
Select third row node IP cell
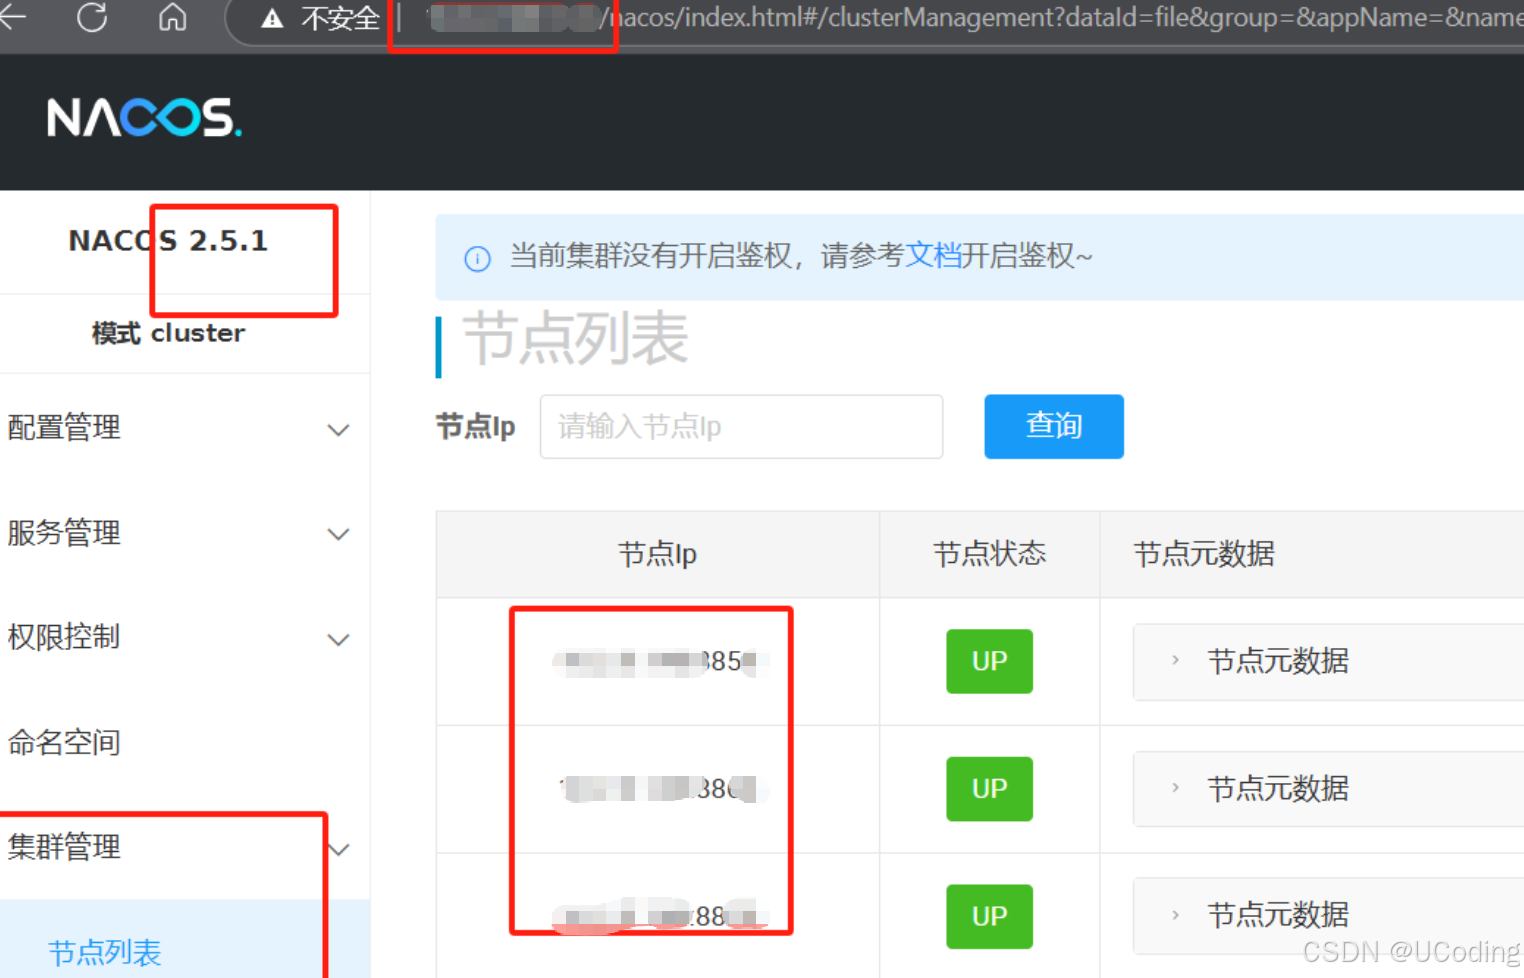click(x=658, y=916)
